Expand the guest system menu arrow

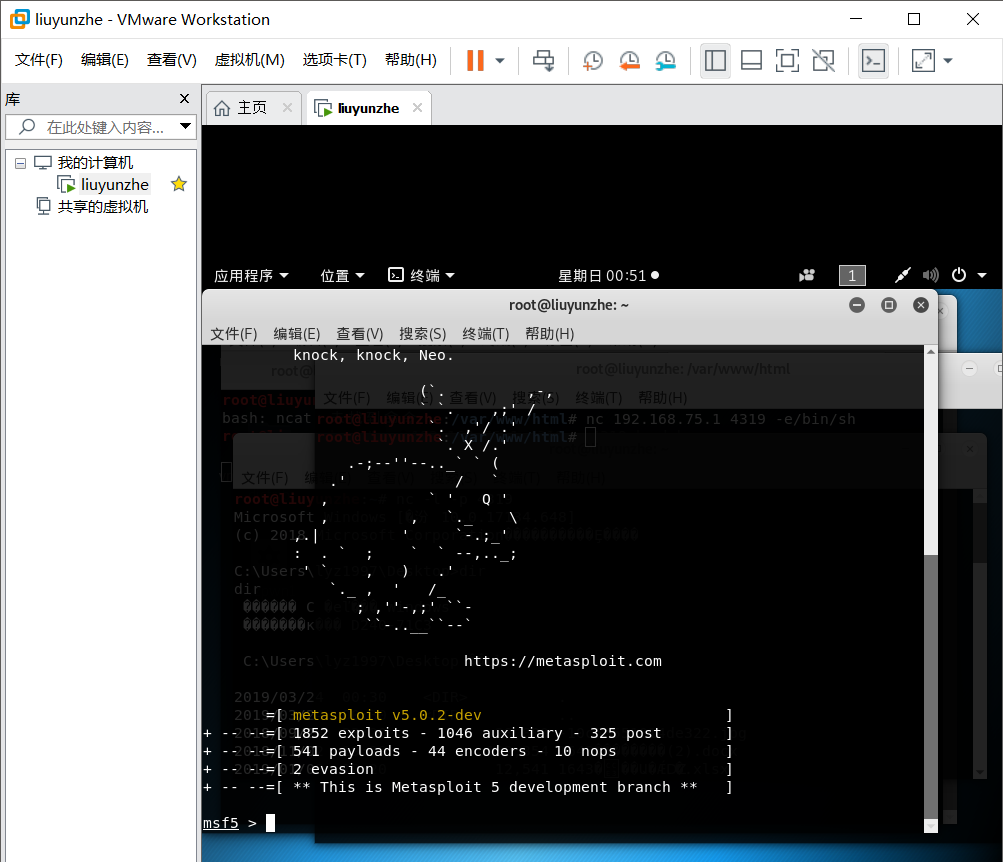(x=982, y=276)
